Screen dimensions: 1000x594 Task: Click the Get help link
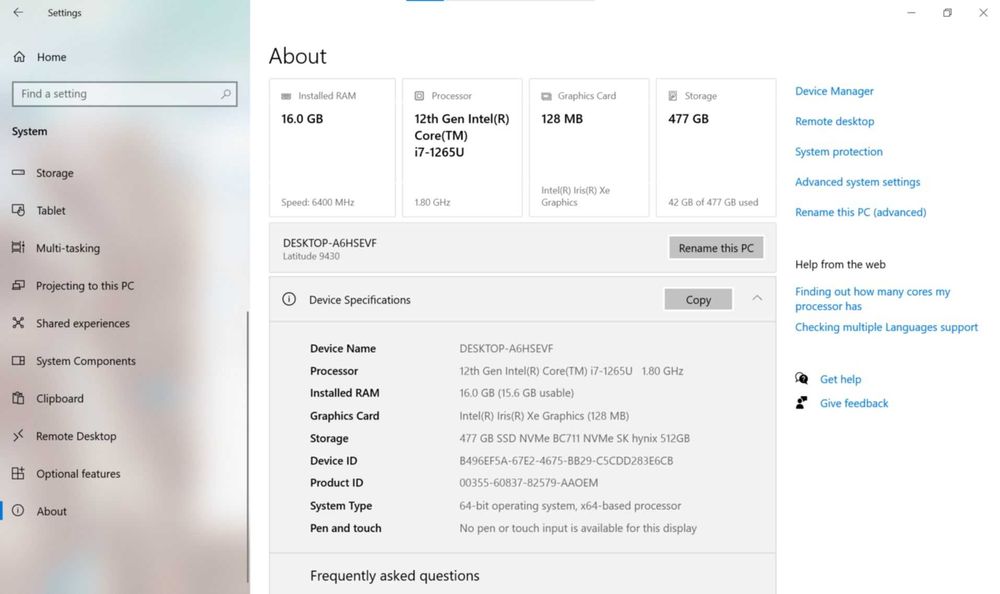[x=840, y=379]
